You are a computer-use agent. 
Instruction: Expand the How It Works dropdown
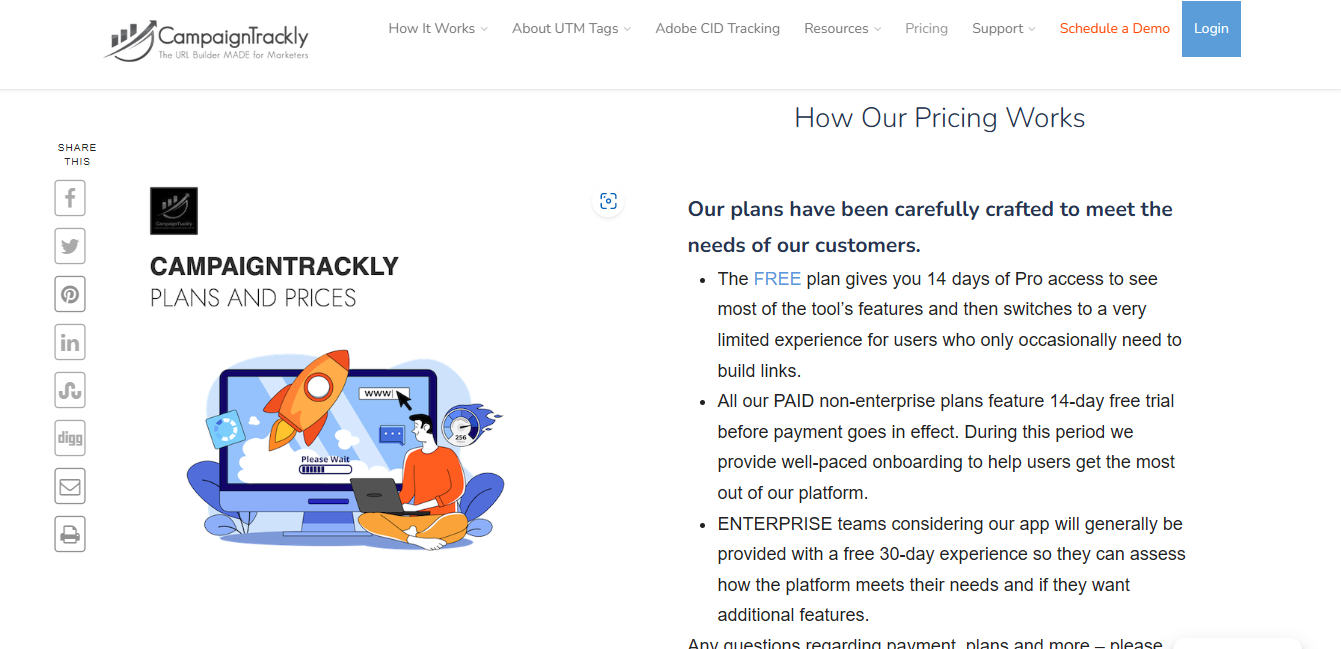click(x=438, y=28)
